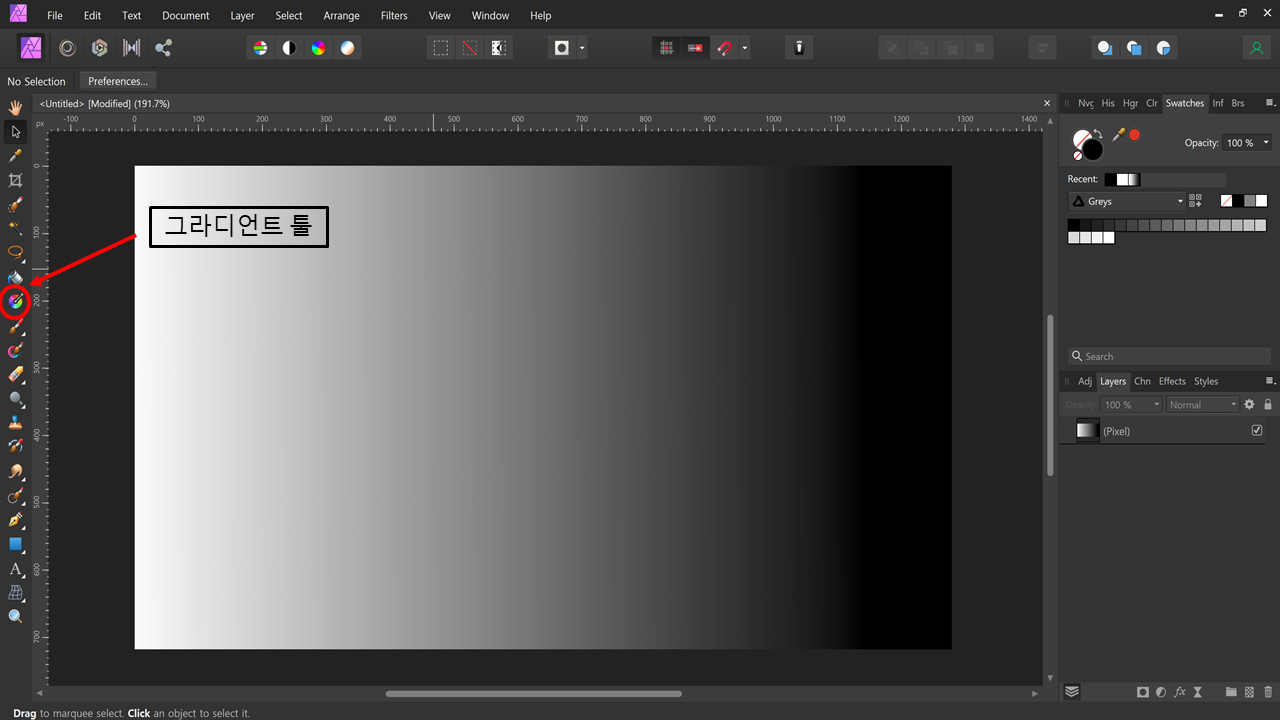
Task: Open the layer opacity 100 % dropdown
Action: [1131, 405]
